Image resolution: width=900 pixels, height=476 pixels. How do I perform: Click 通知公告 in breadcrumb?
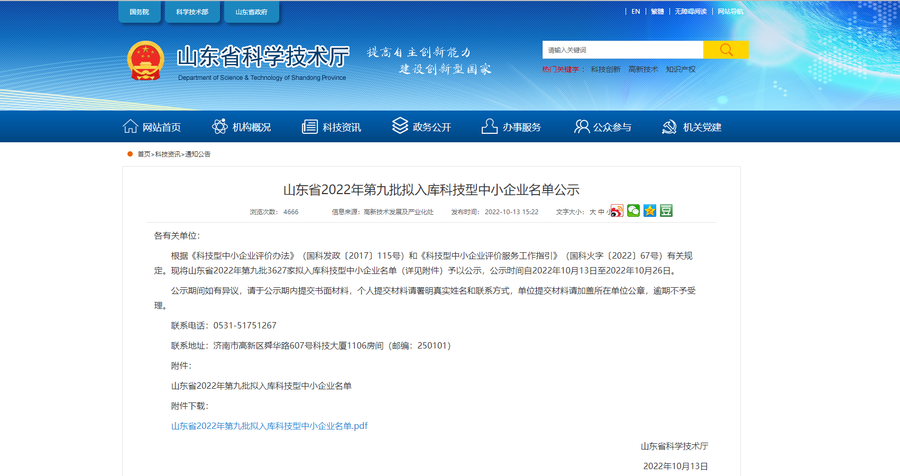(x=197, y=154)
